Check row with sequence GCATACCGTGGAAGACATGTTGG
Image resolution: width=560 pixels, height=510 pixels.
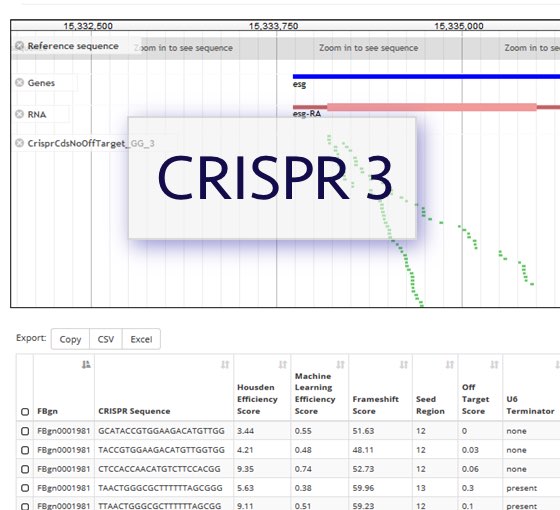(25, 431)
